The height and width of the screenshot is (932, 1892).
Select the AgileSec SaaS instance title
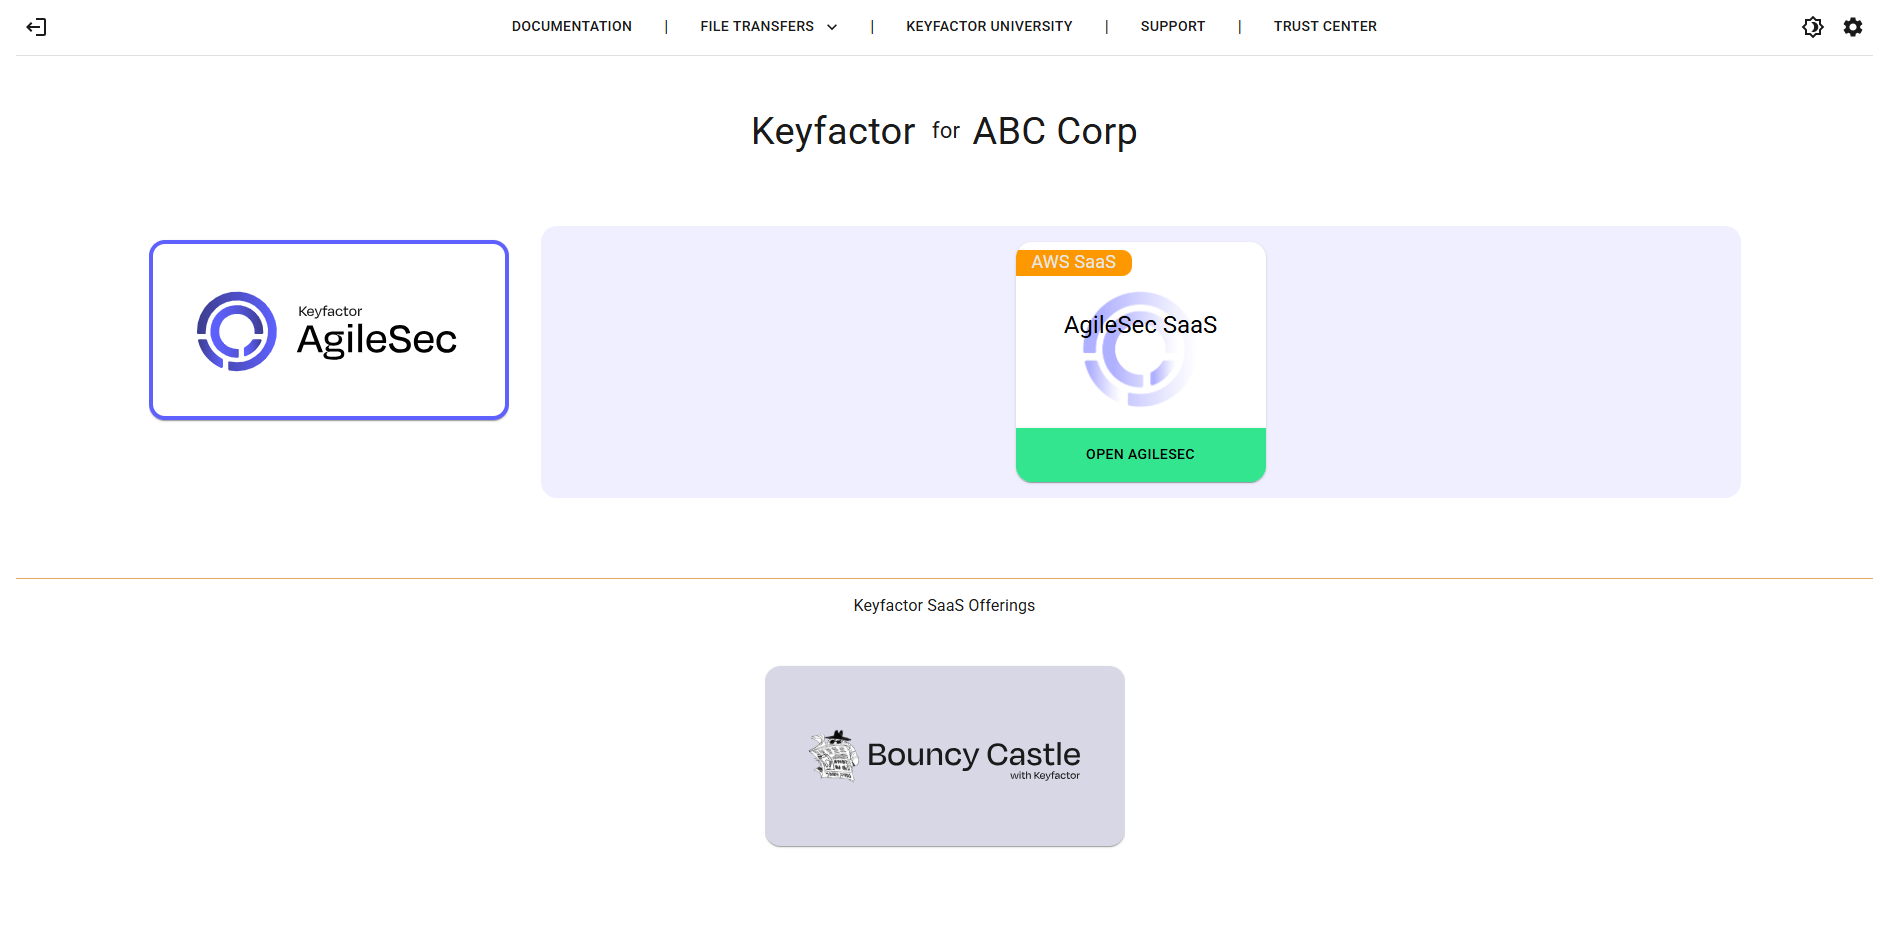pos(1140,325)
